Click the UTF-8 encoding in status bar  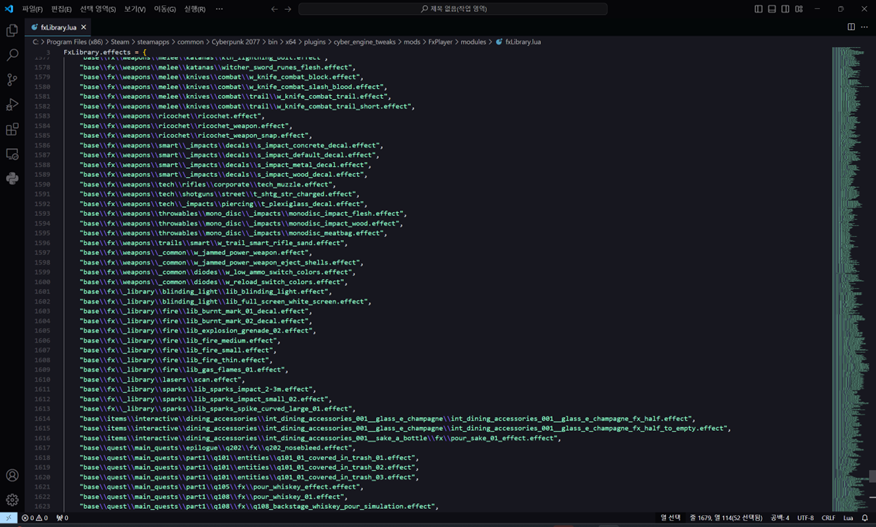pyautogui.click(x=805, y=518)
